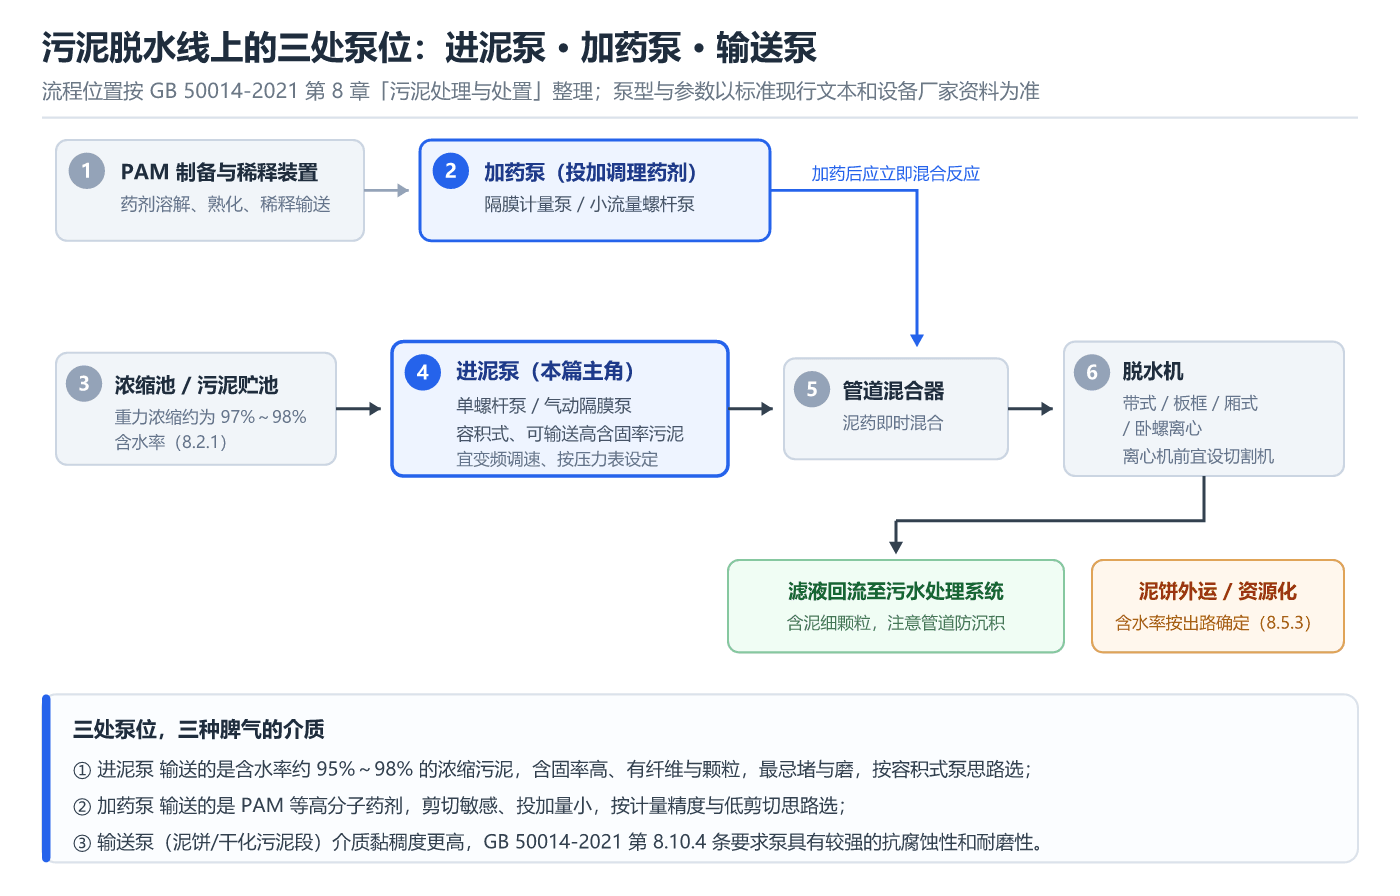Screen dimensions: 1400x896
Task: Select the text 离心机前宜设切割机
Action: pos(1198,456)
